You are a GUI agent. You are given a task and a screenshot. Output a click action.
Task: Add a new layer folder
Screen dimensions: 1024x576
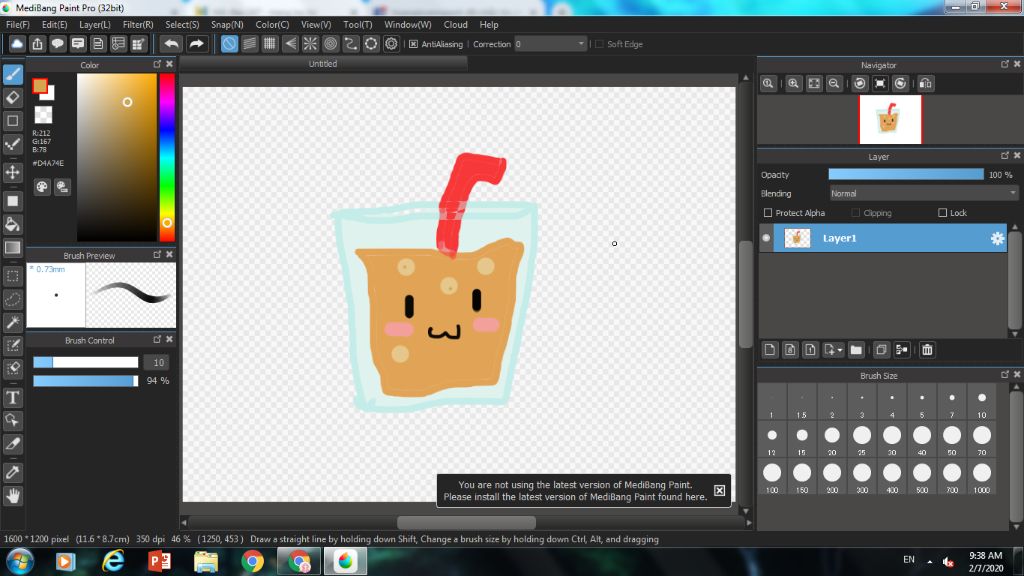tap(856, 350)
